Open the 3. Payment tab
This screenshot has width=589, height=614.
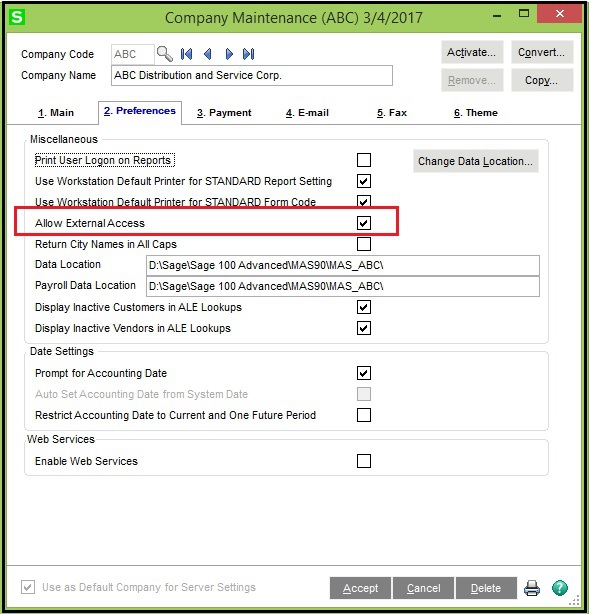(x=224, y=113)
